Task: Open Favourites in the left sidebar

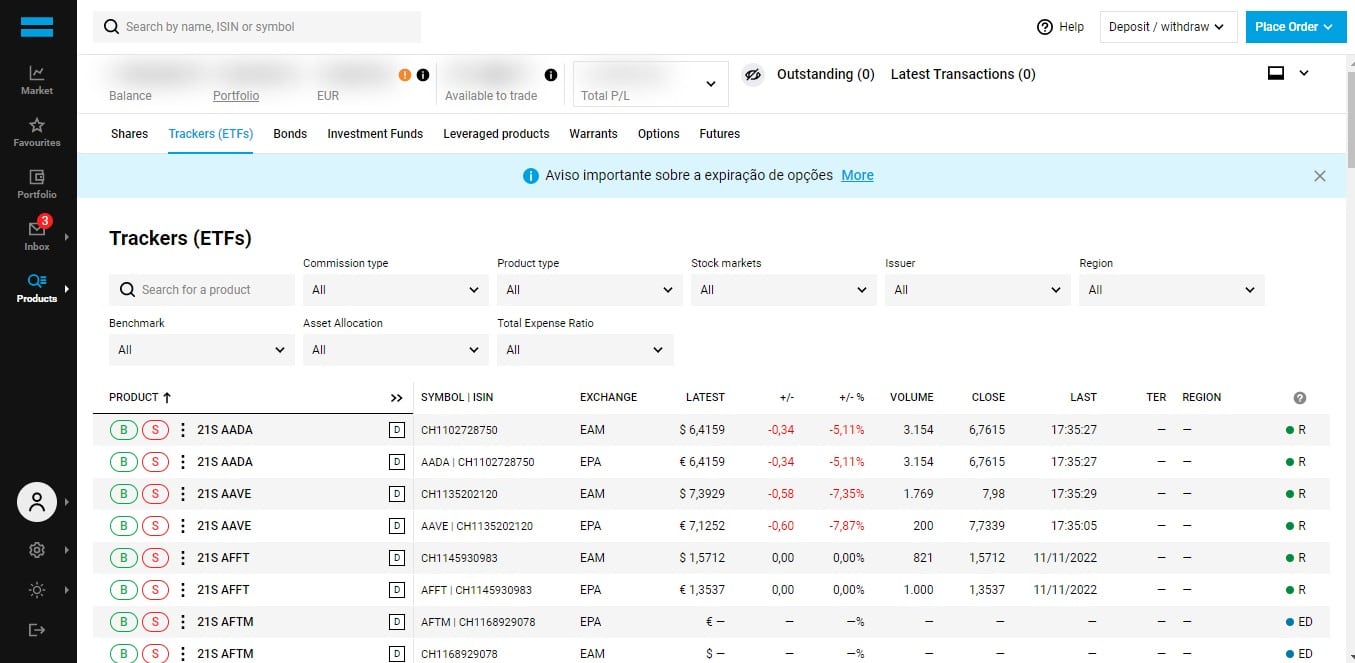Action: tap(36, 131)
